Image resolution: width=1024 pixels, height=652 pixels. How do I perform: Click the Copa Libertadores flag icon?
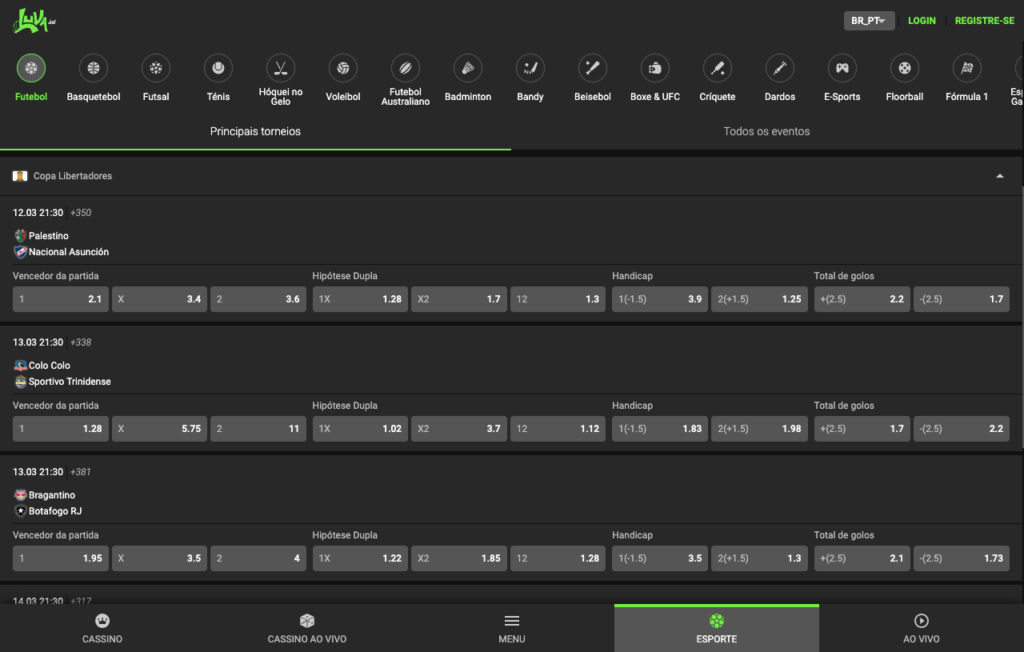click(x=20, y=176)
